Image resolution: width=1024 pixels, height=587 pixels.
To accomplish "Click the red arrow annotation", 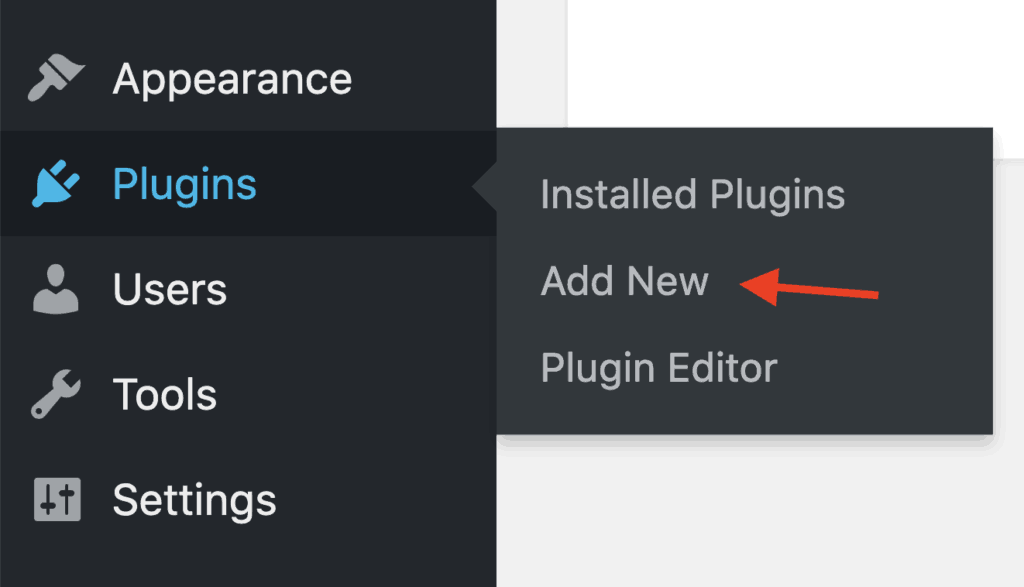I will pyautogui.click(x=809, y=287).
